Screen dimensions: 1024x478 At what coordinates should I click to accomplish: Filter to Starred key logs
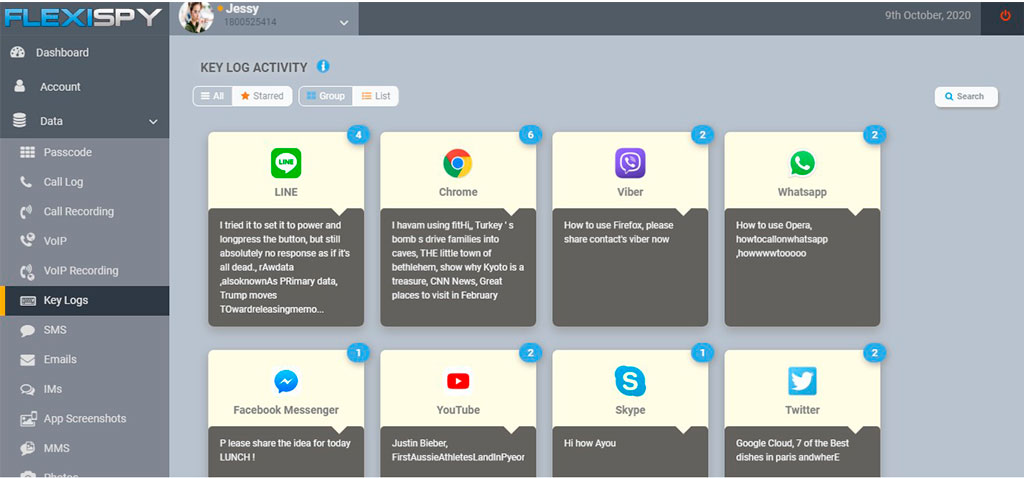tap(262, 96)
